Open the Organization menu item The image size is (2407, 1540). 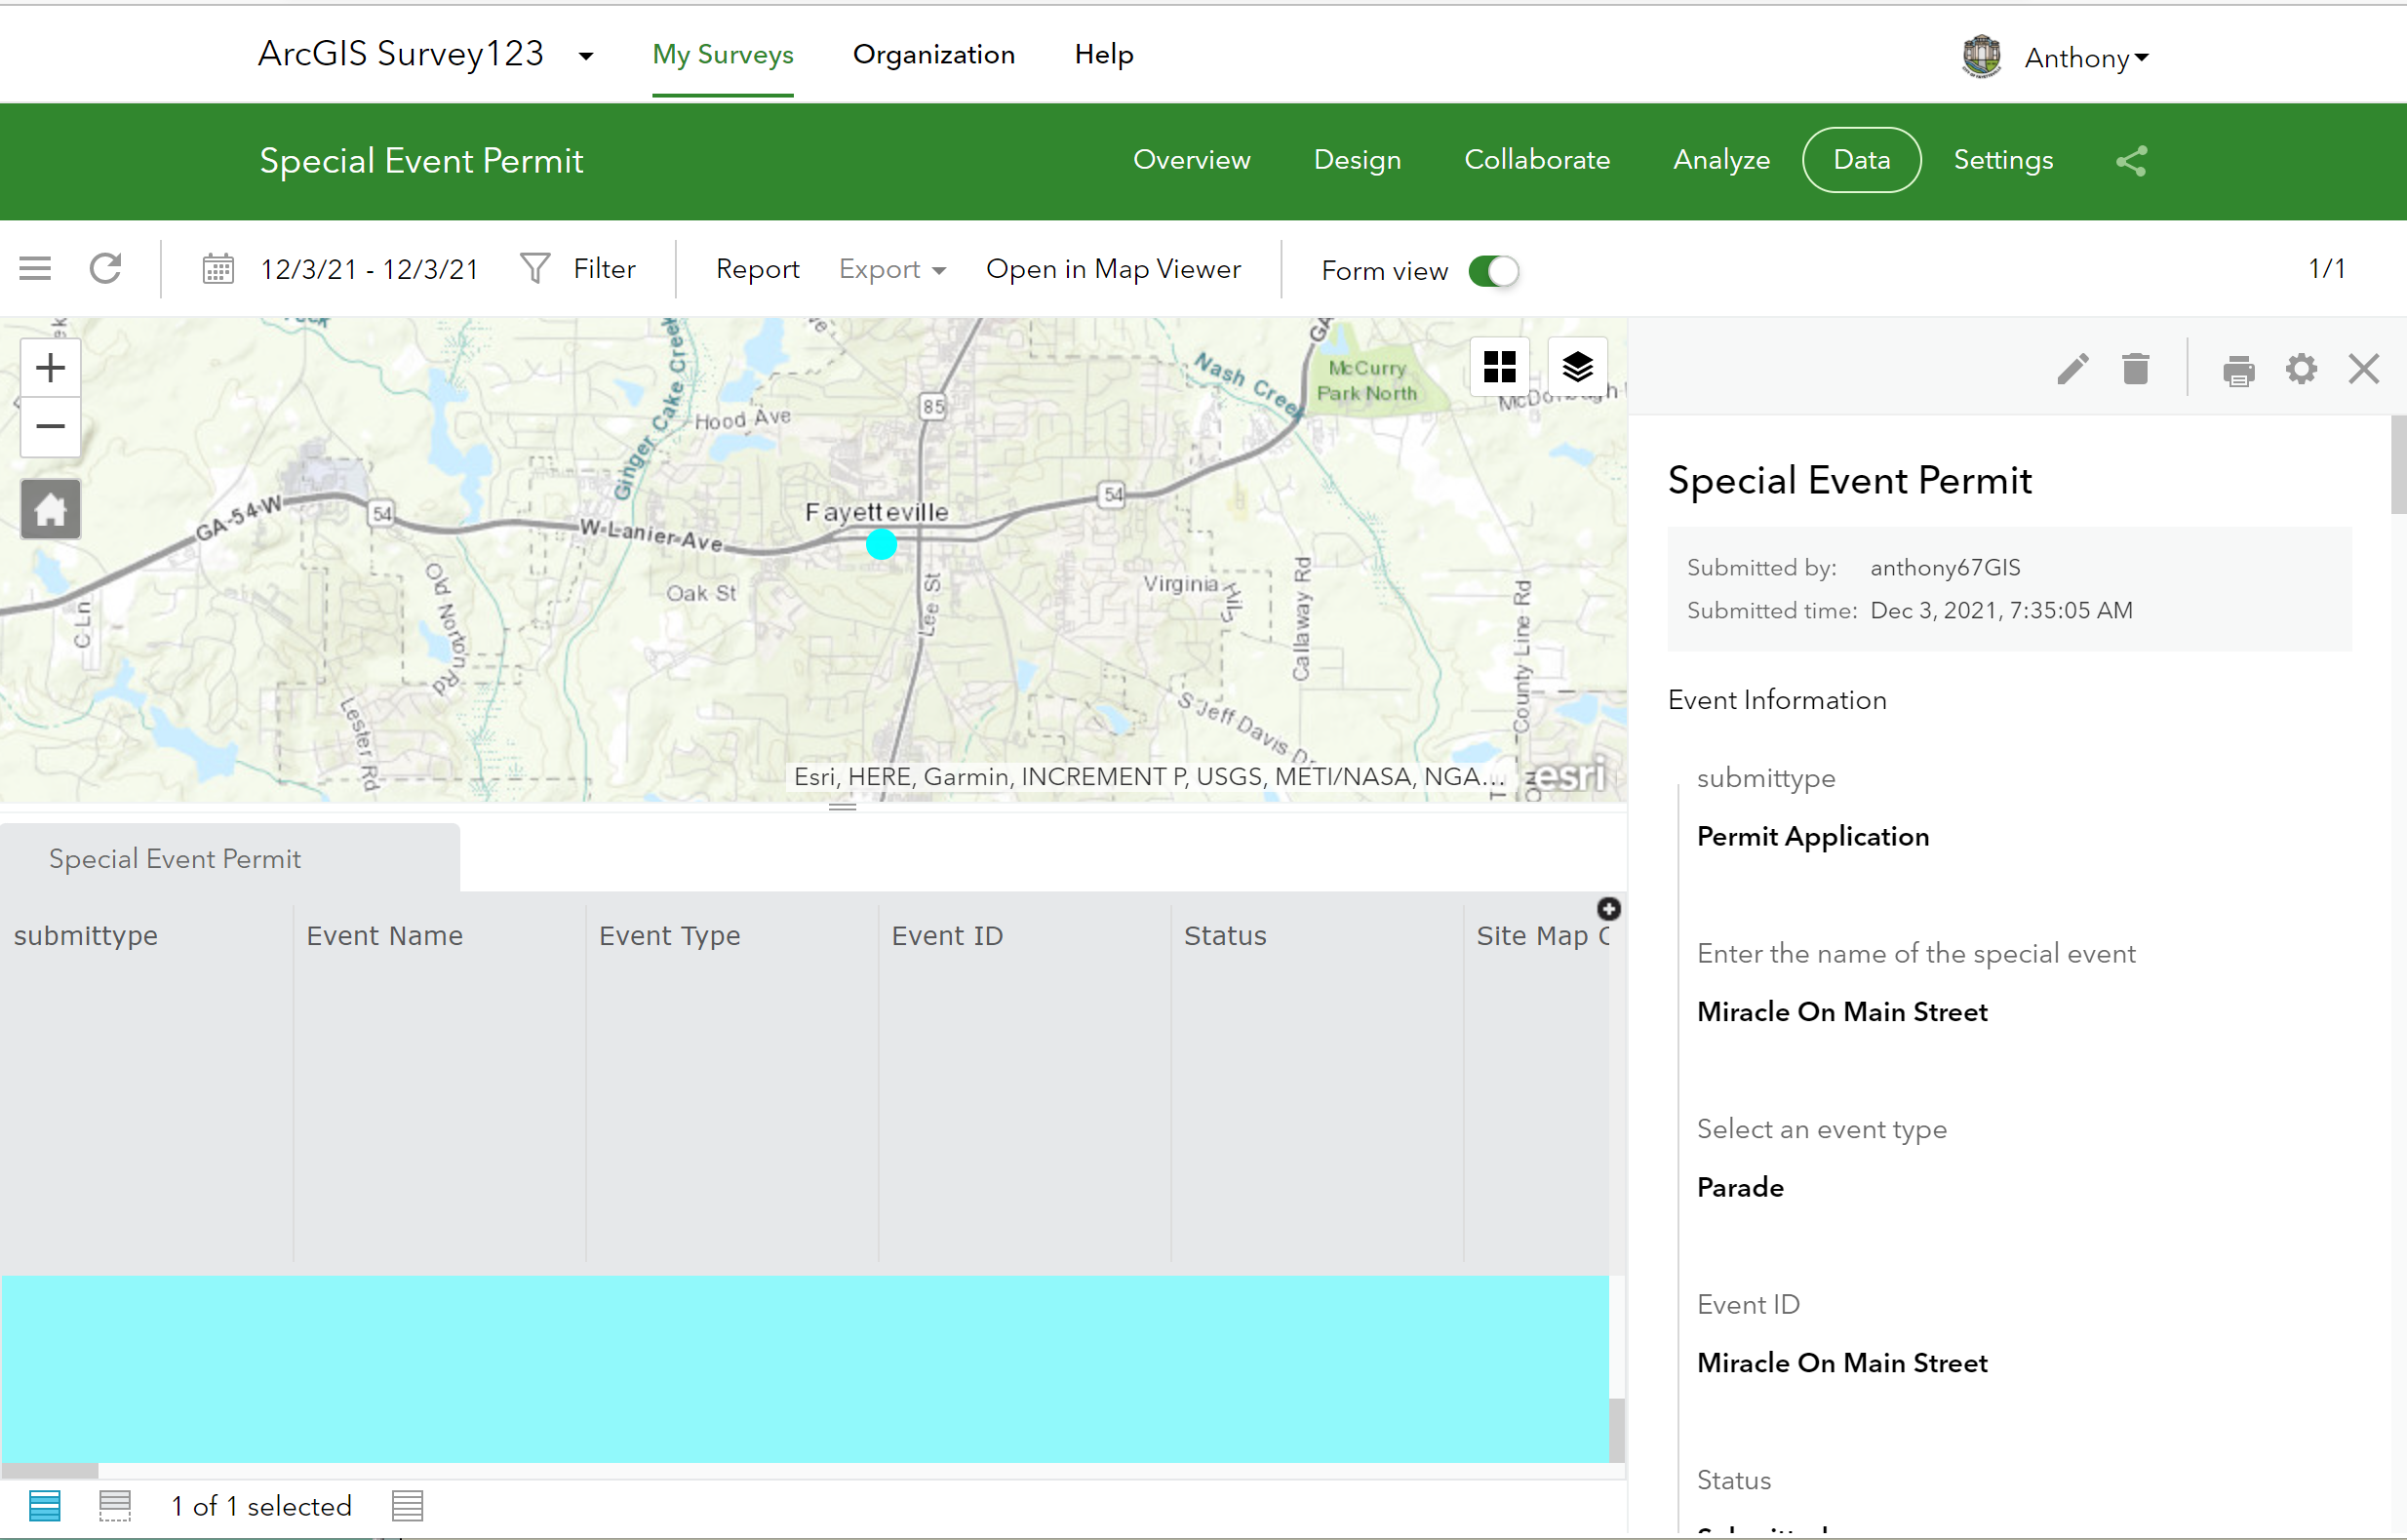point(933,55)
